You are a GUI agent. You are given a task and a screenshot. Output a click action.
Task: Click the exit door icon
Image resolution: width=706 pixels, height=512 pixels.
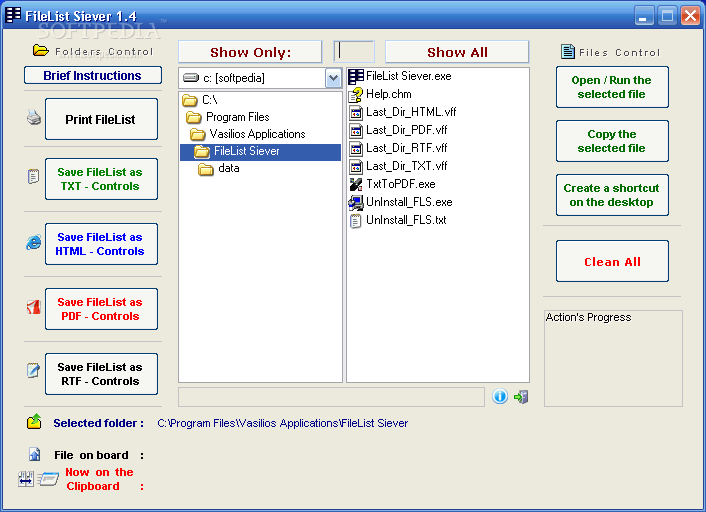click(521, 397)
